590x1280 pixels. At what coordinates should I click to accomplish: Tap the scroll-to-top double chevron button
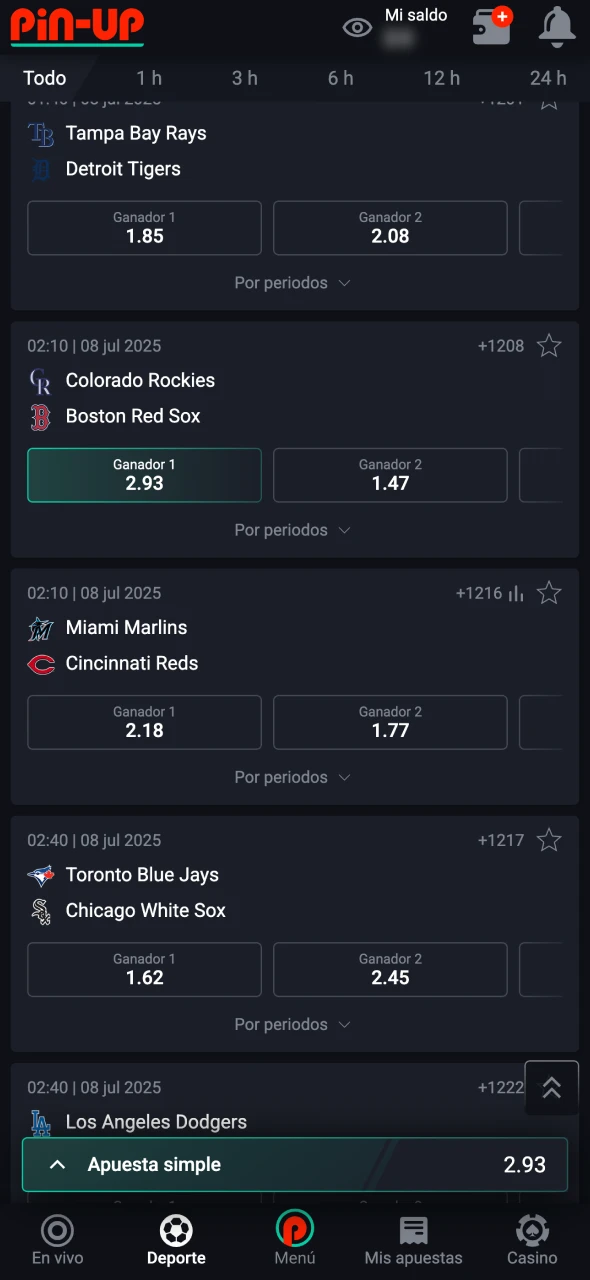pos(552,1088)
